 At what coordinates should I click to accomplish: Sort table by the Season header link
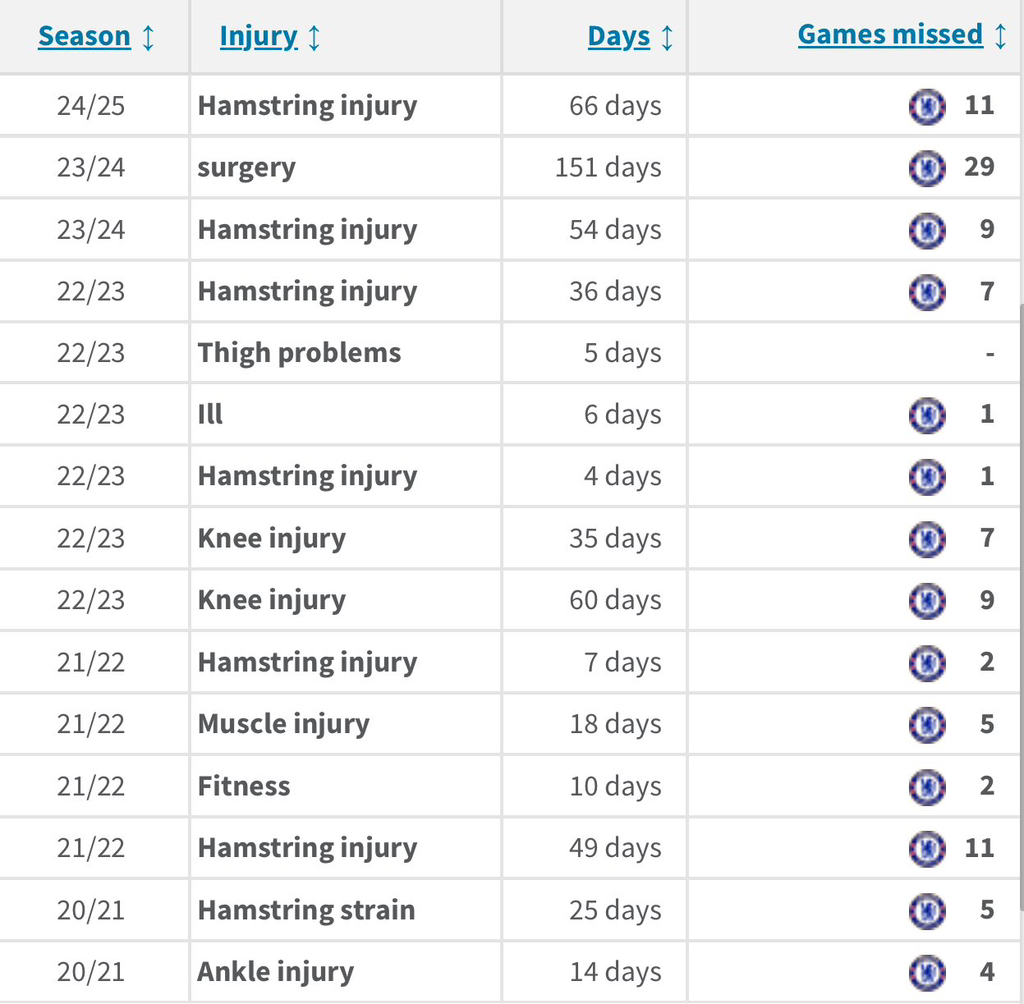click(x=84, y=36)
